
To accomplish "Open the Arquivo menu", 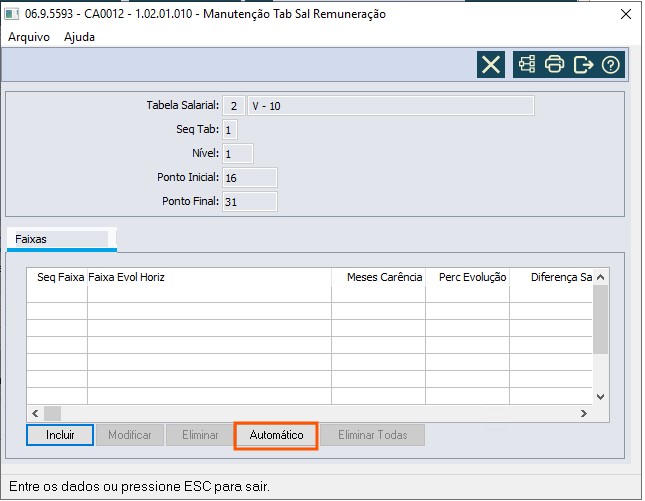I will click(x=29, y=37).
